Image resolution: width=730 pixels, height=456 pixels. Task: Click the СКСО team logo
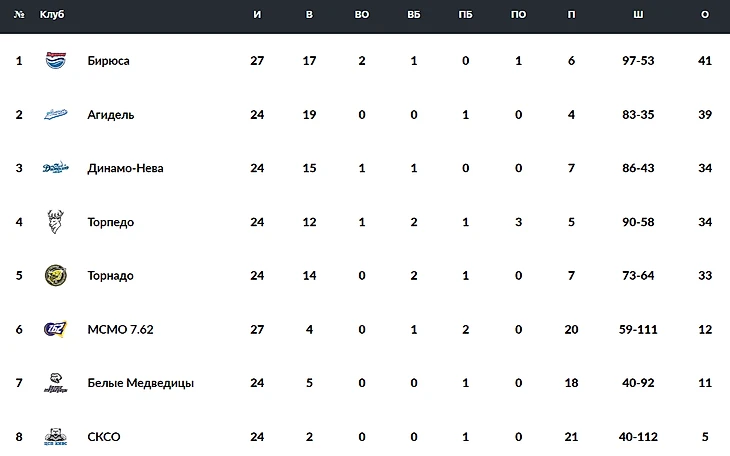55,437
